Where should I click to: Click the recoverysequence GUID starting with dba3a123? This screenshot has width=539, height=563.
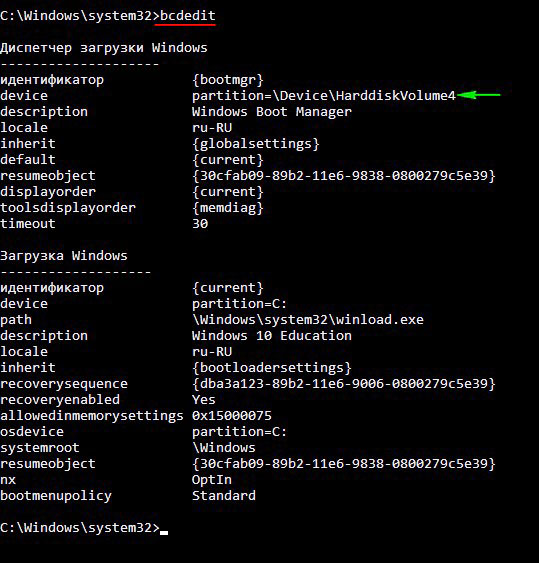point(344,383)
